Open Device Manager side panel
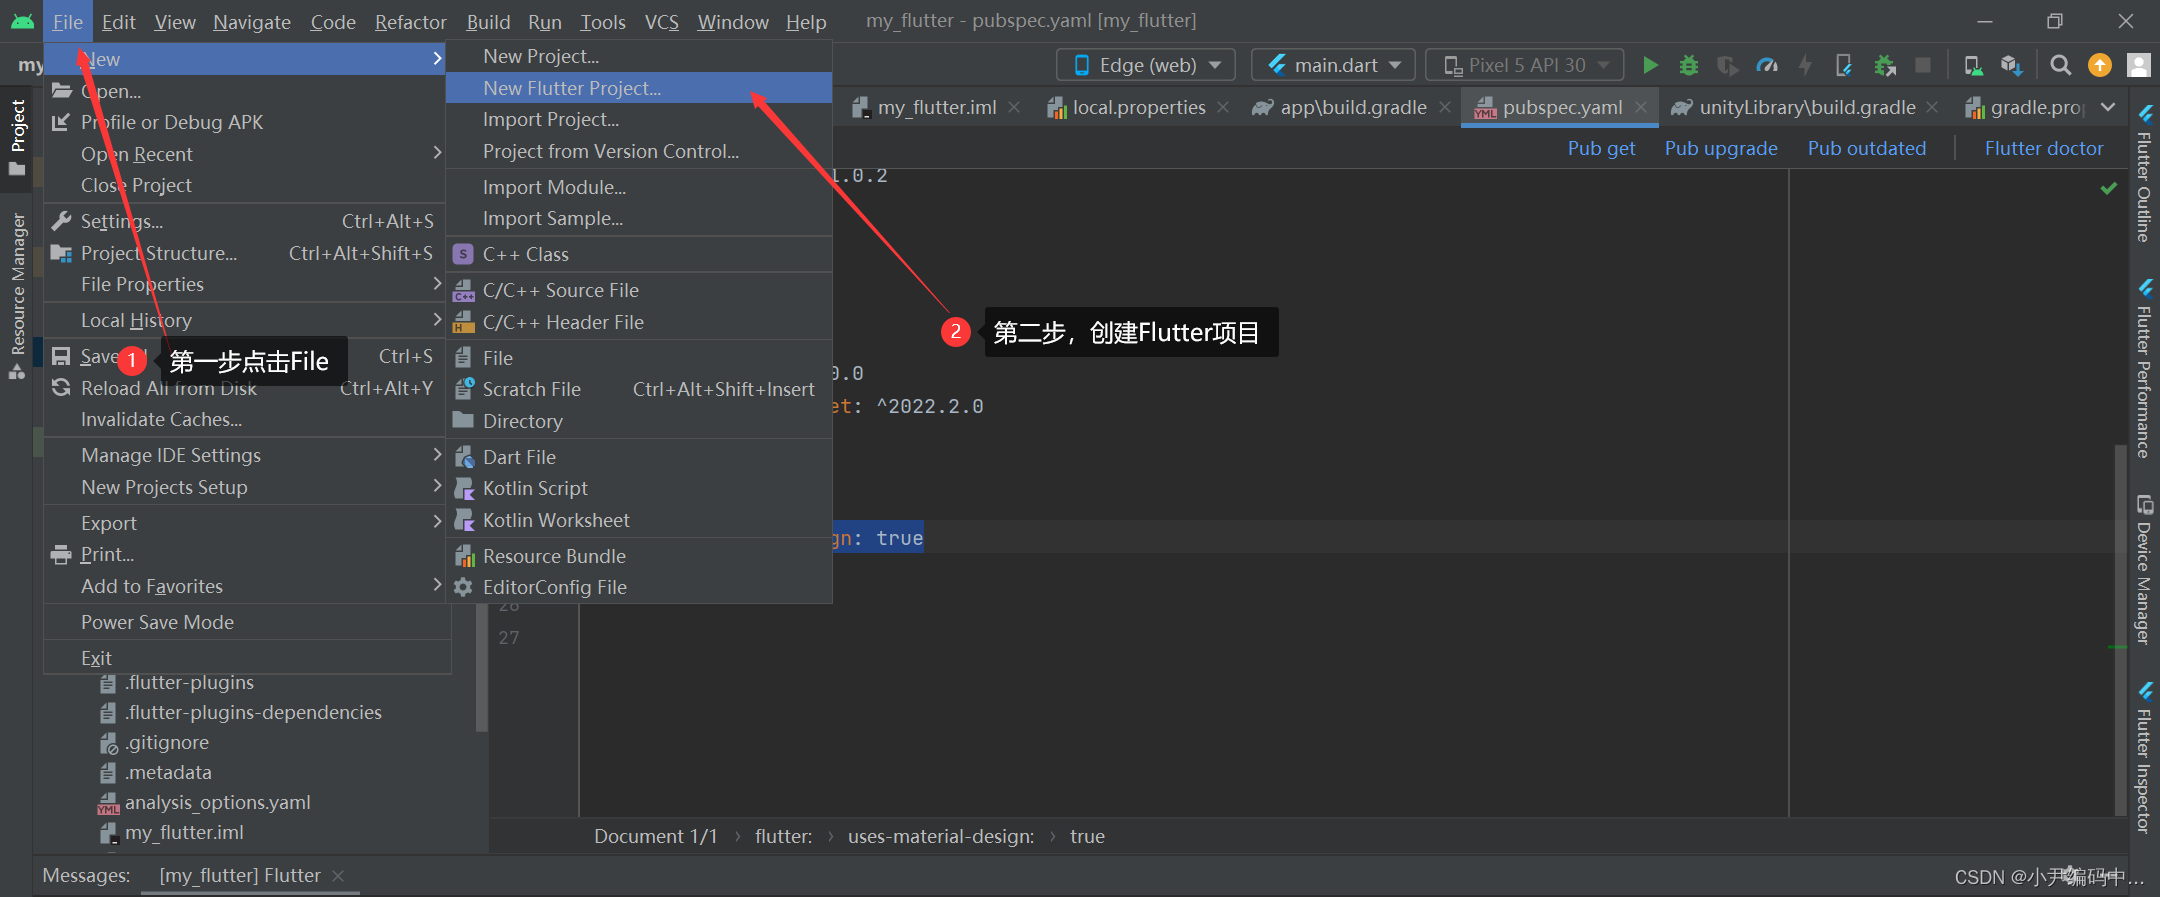The image size is (2160, 897). click(x=2145, y=569)
